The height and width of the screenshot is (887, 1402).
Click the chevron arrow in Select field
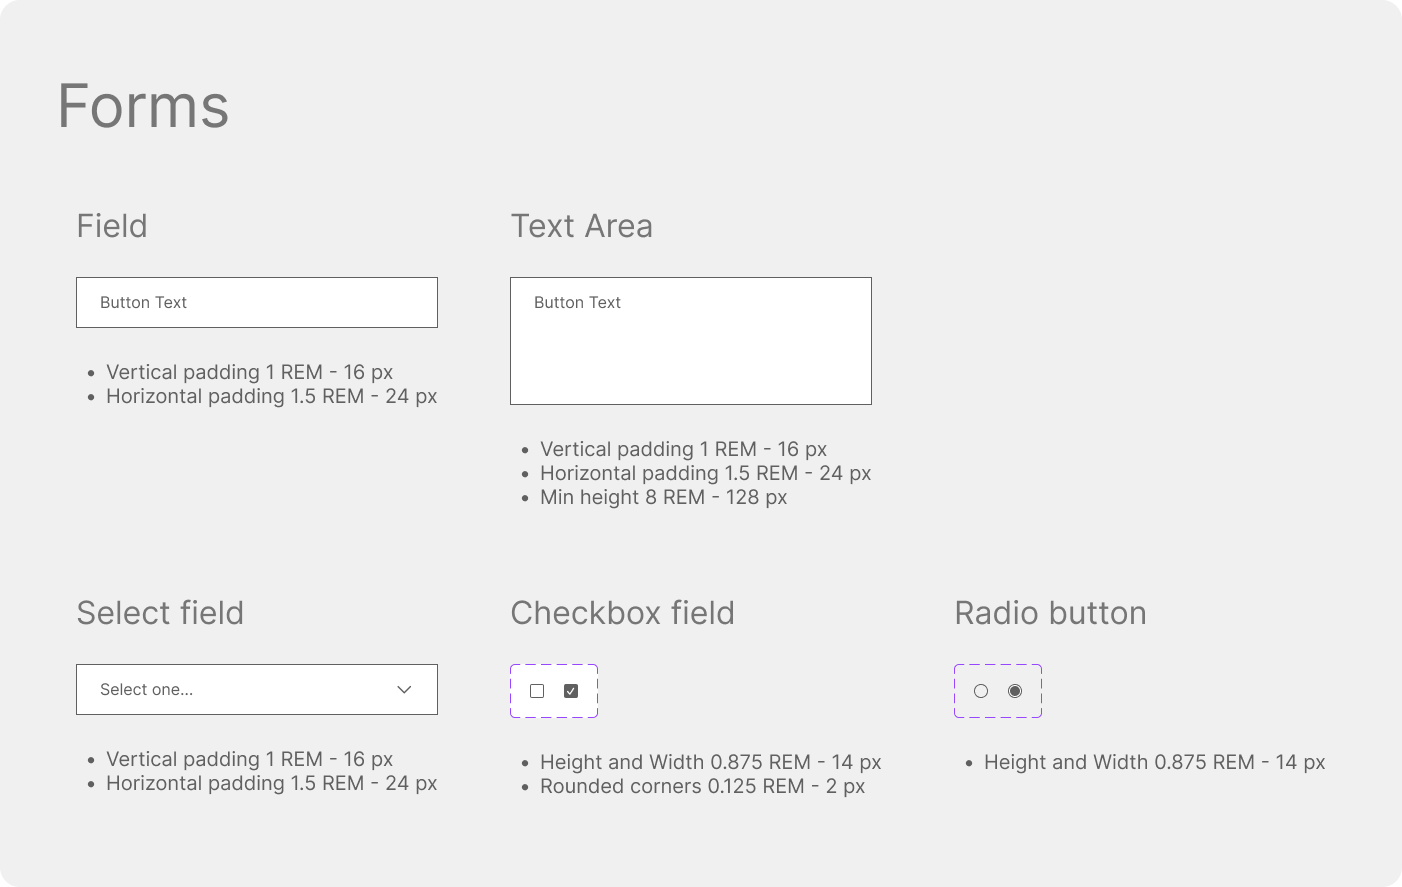(x=404, y=689)
